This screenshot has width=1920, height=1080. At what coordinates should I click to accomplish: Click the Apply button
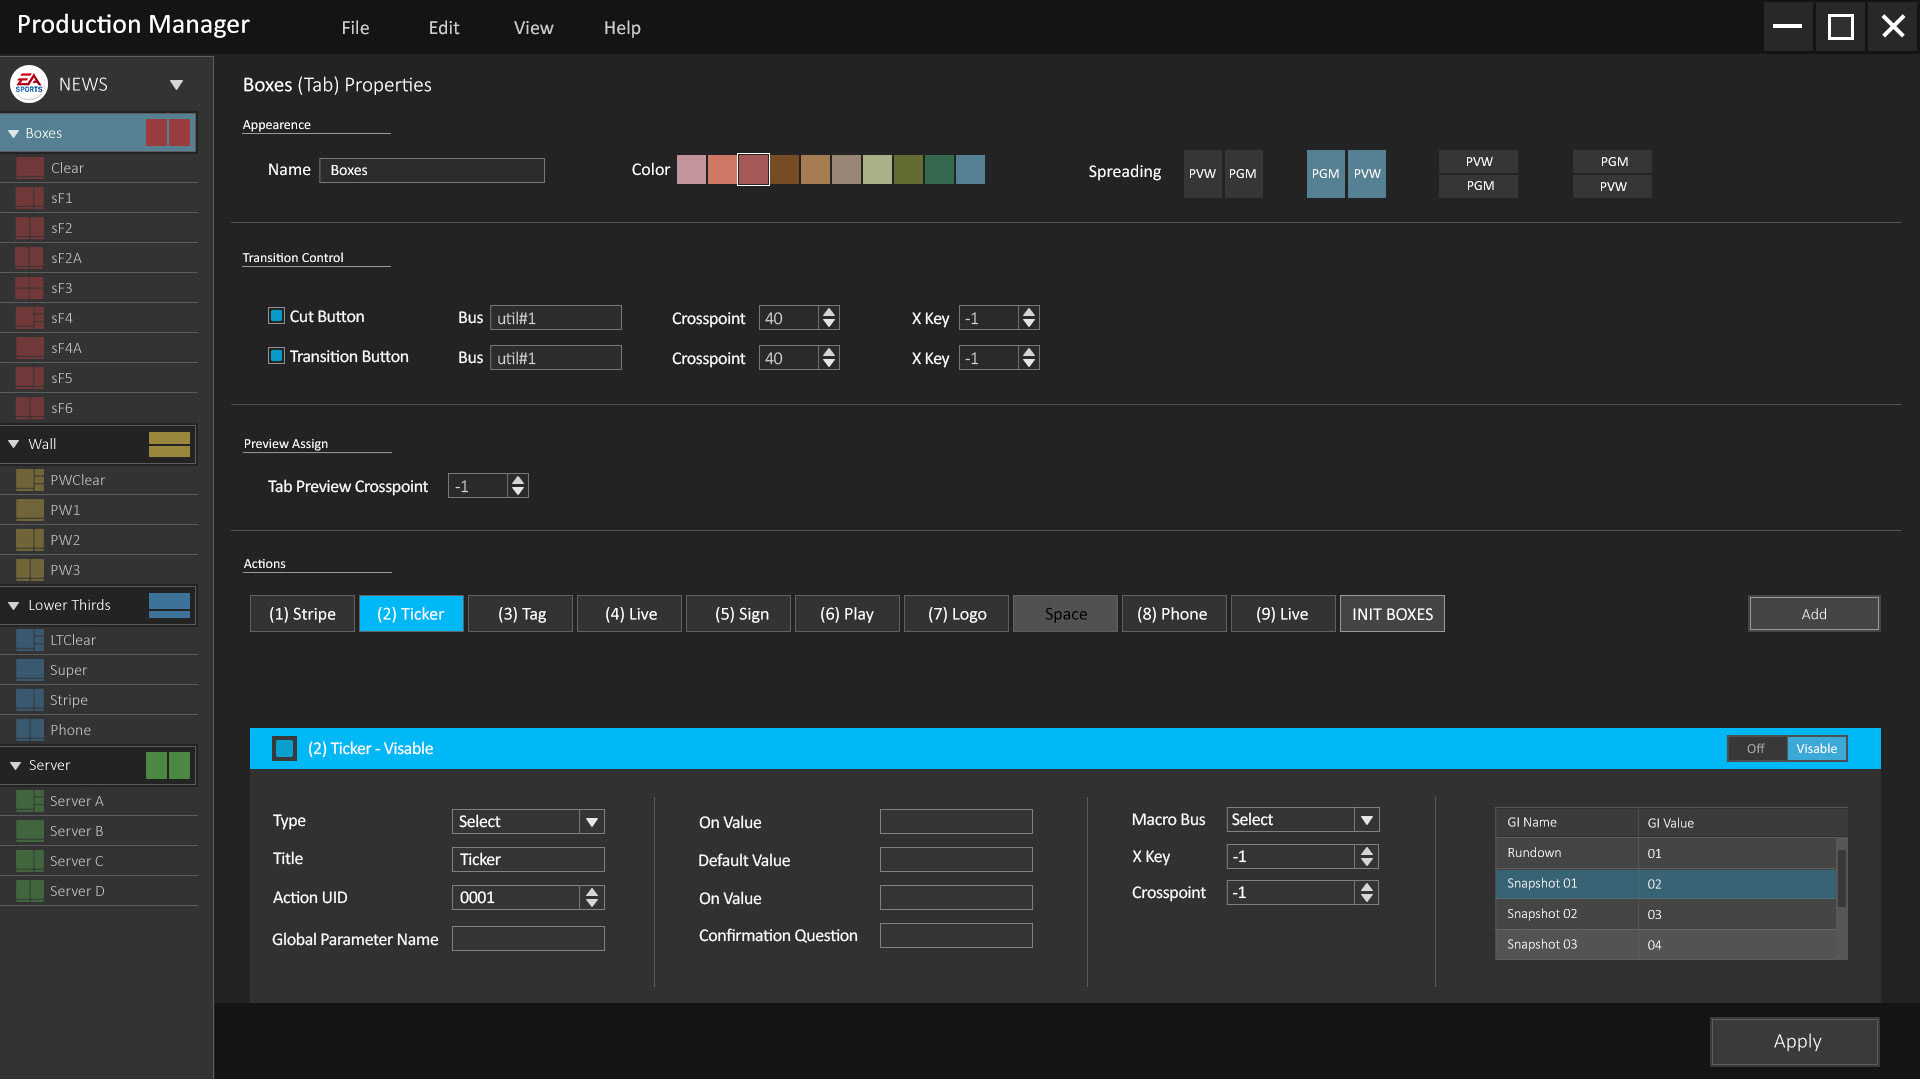[1795, 1042]
